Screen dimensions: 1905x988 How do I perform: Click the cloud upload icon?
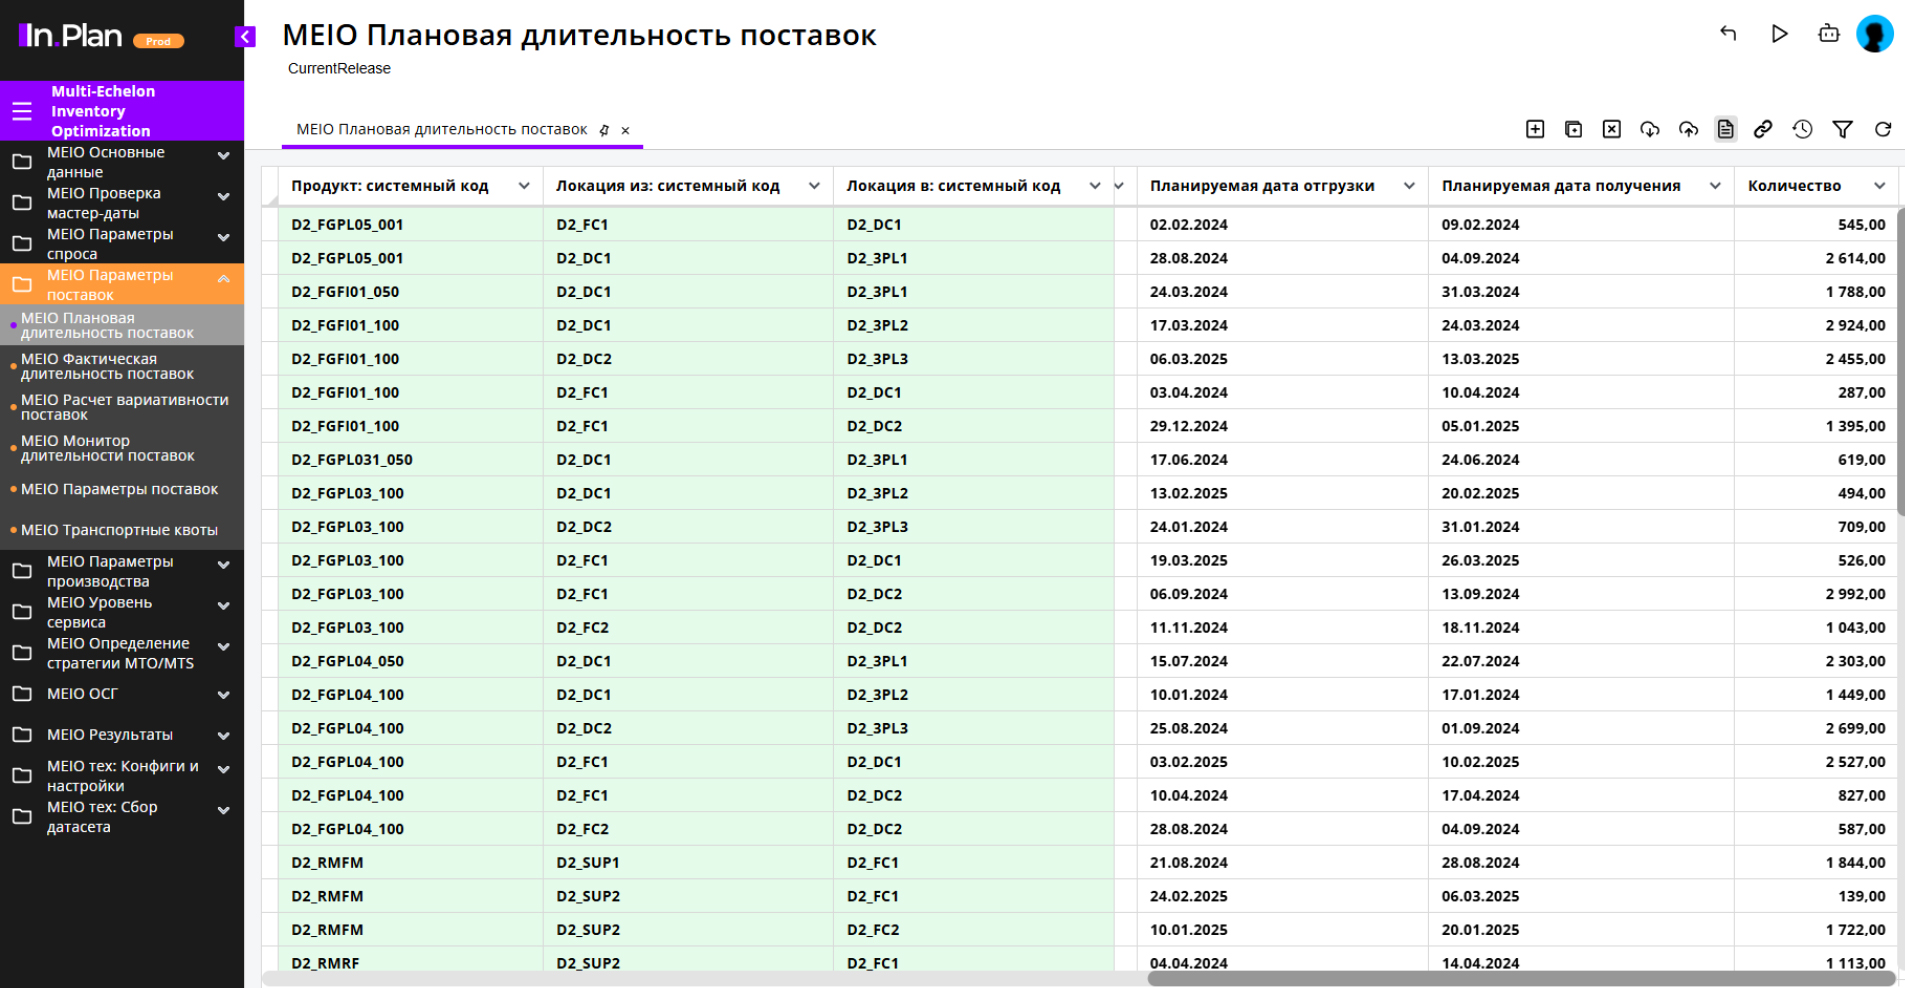coord(1688,129)
